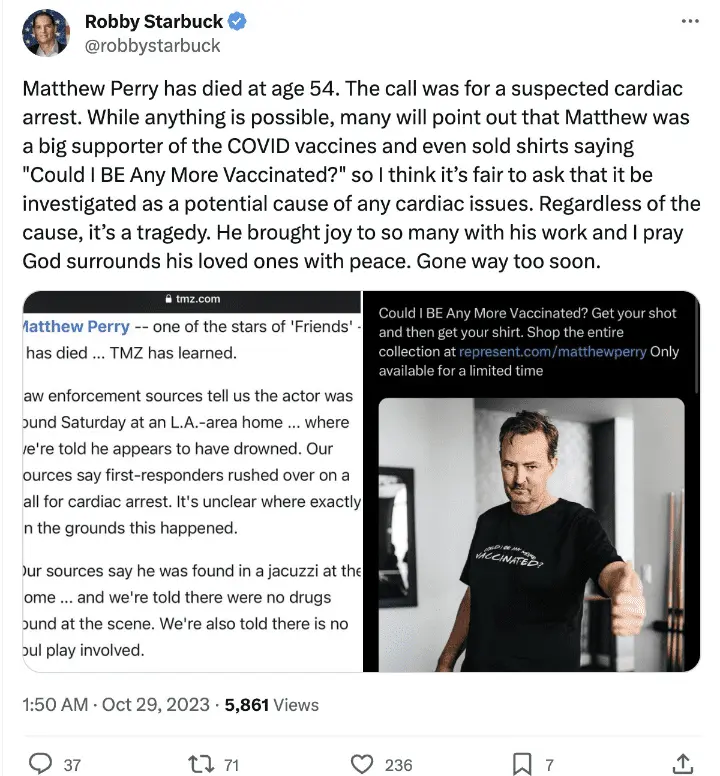The image size is (720, 776).
Task: Click the represent.com/matthewperry link
Action: coord(553,352)
